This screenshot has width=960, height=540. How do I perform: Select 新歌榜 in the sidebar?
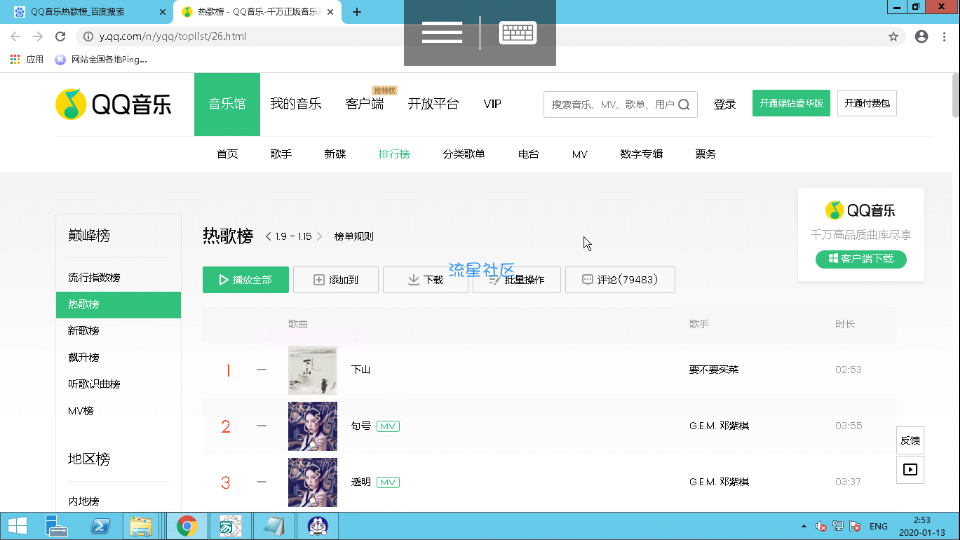84,331
